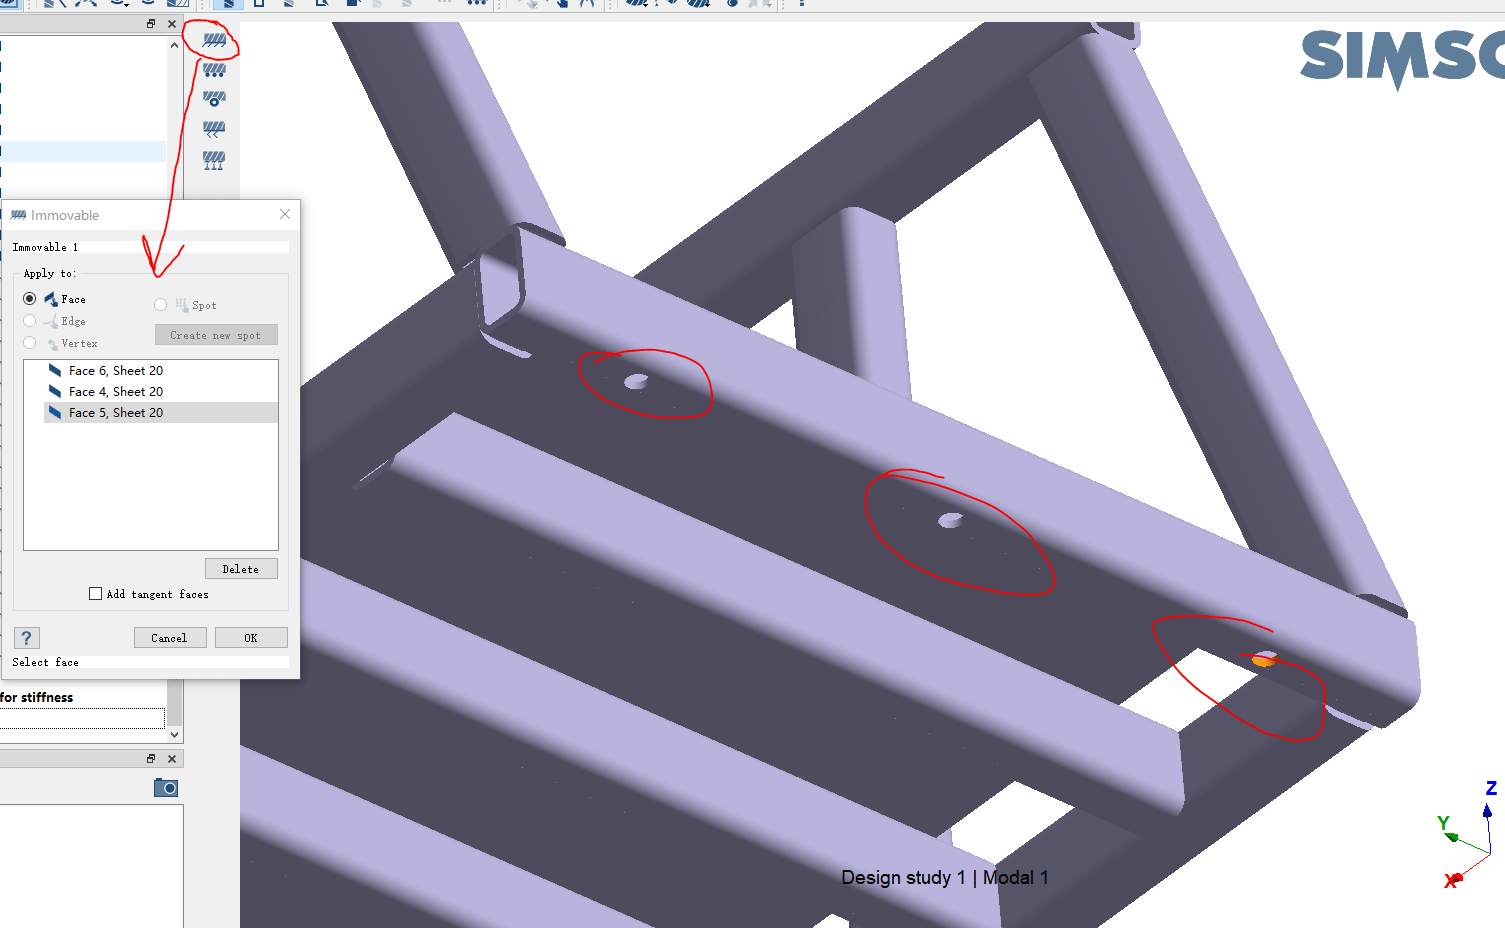Select the restraint icon with double arrows
The height and width of the screenshot is (928, 1505).
(x=214, y=129)
